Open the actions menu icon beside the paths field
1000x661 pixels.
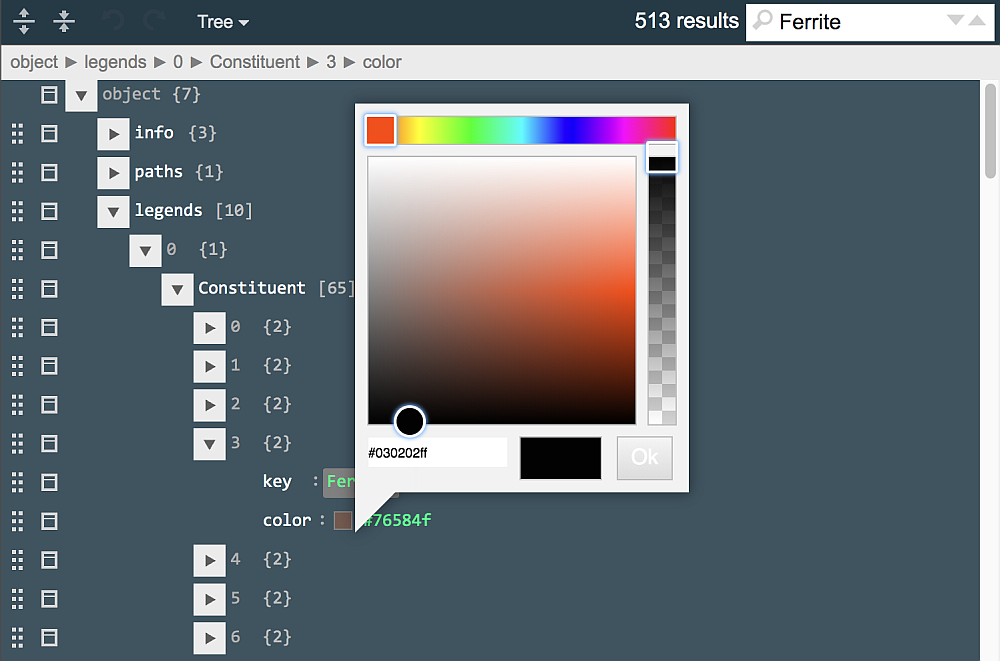point(49,172)
